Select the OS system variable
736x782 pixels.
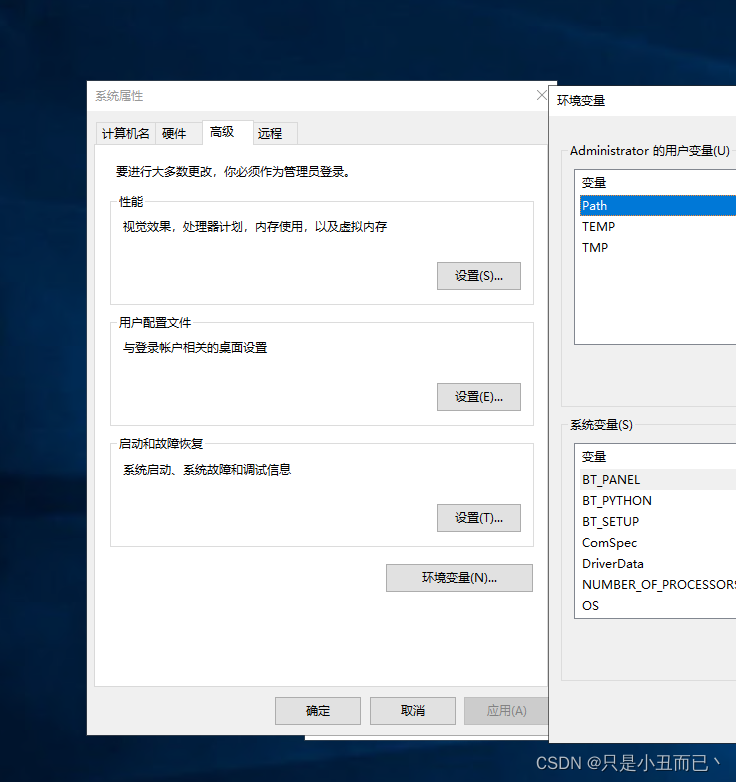pyautogui.click(x=658, y=605)
